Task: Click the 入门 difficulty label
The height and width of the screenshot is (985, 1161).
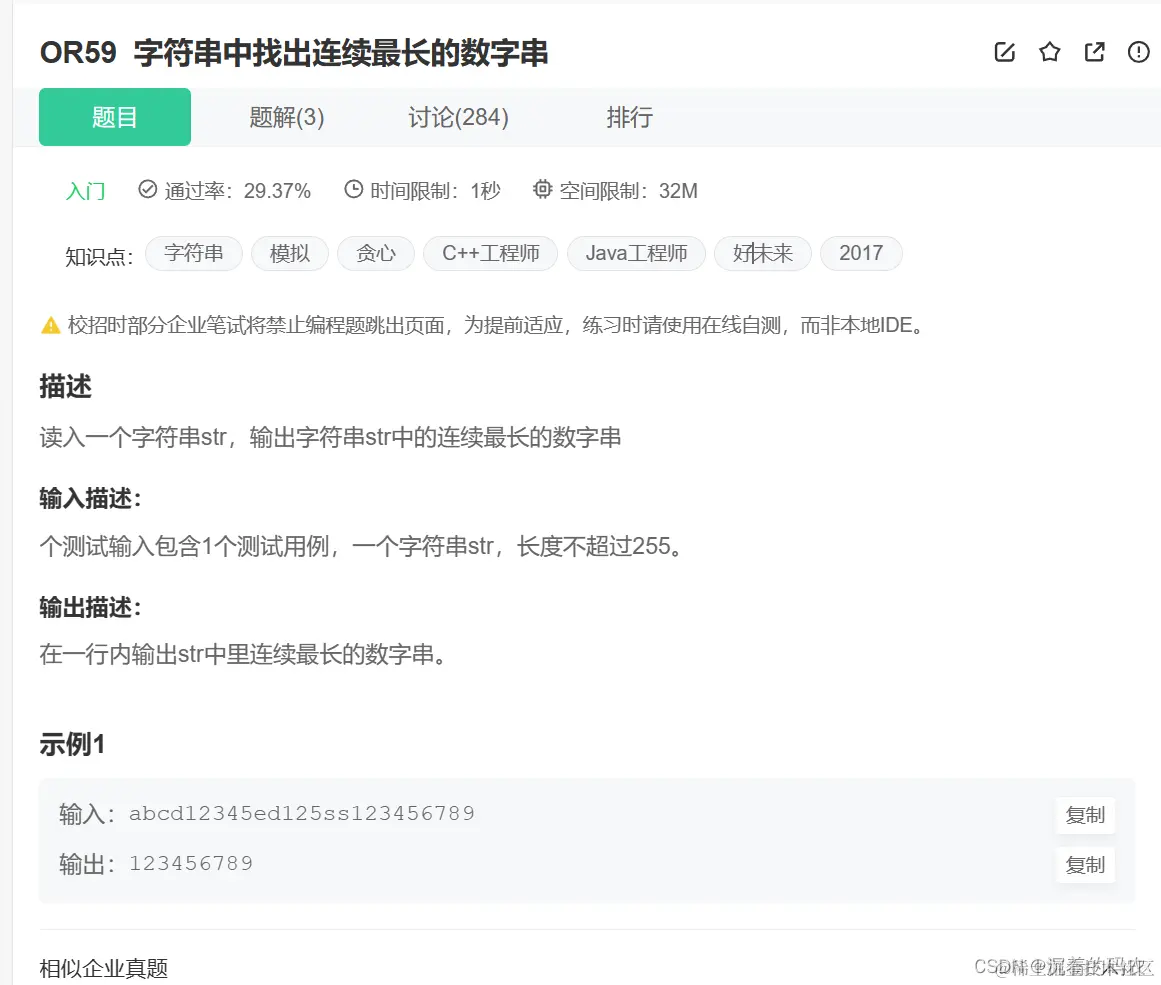Action: pyautogui.click(x=86, y=190)
